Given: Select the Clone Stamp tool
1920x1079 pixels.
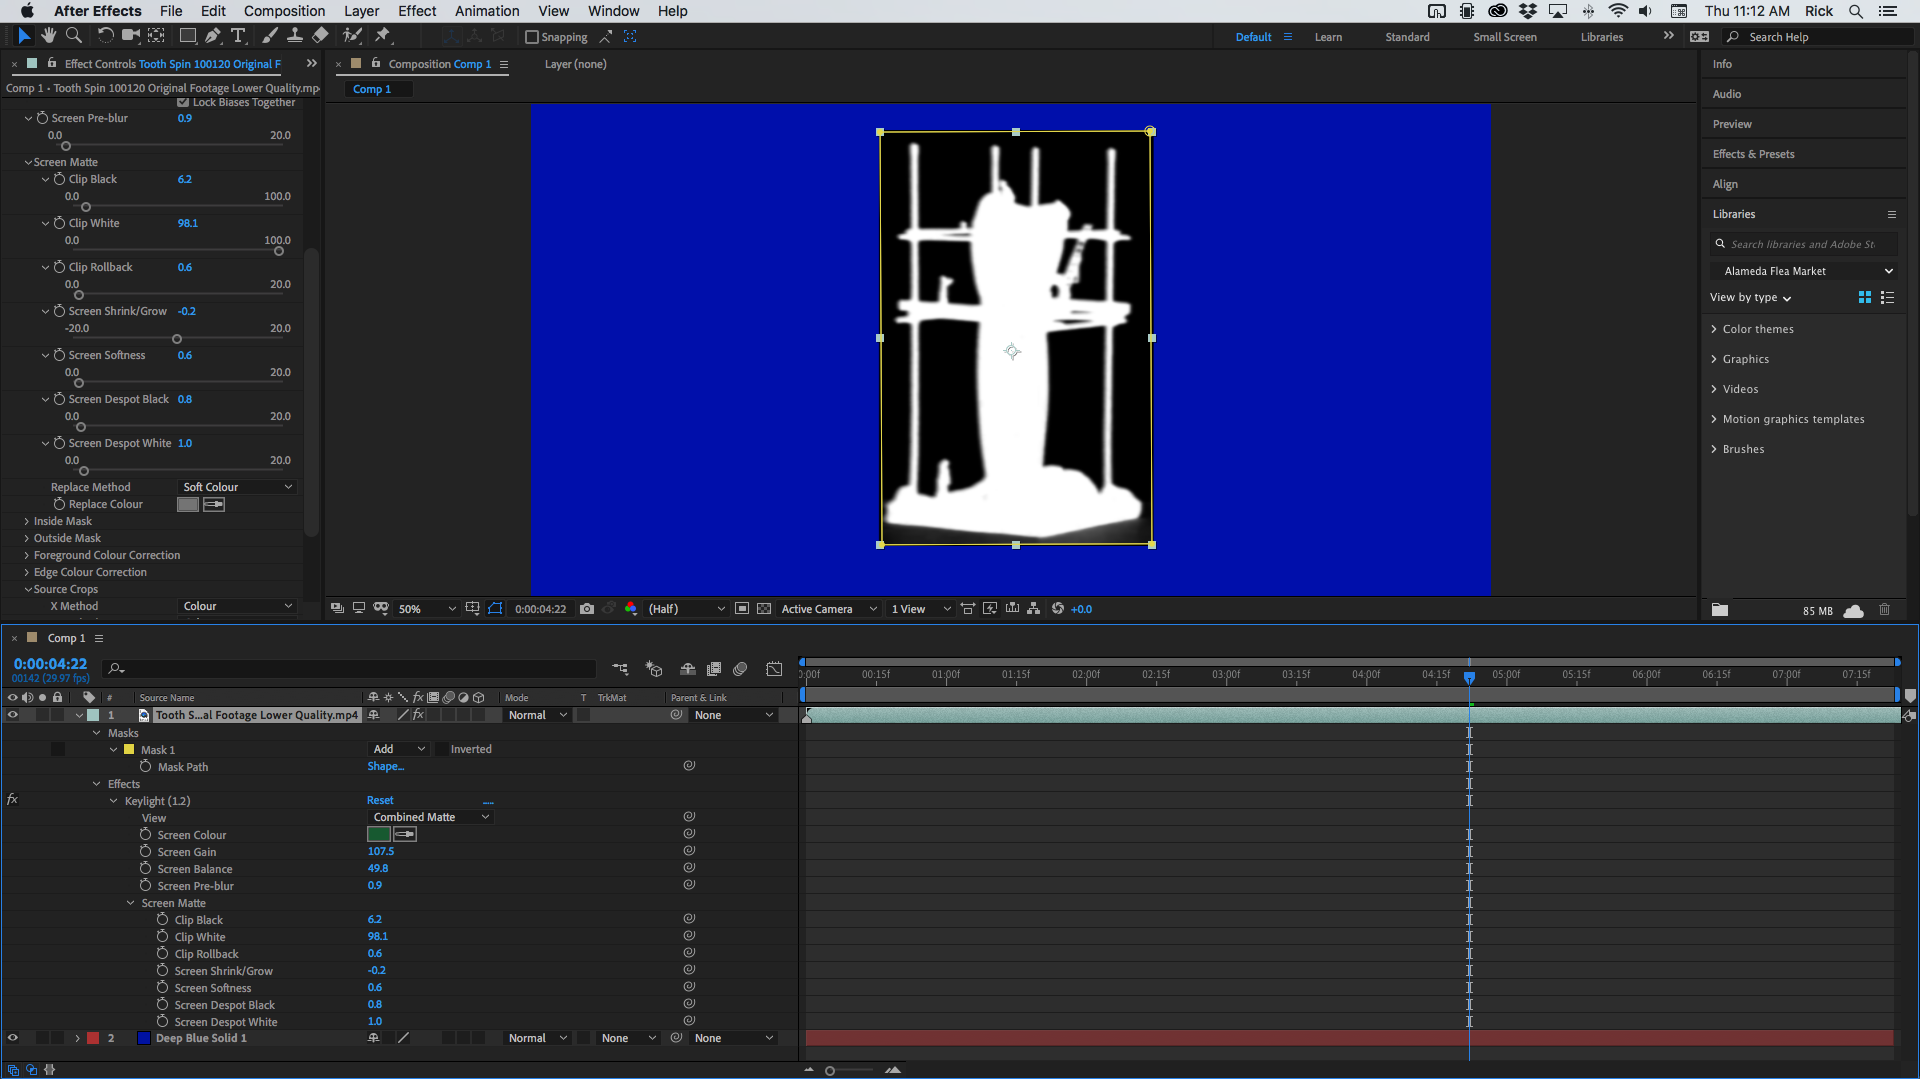Looking at the screenshot, I should point(295,36).
